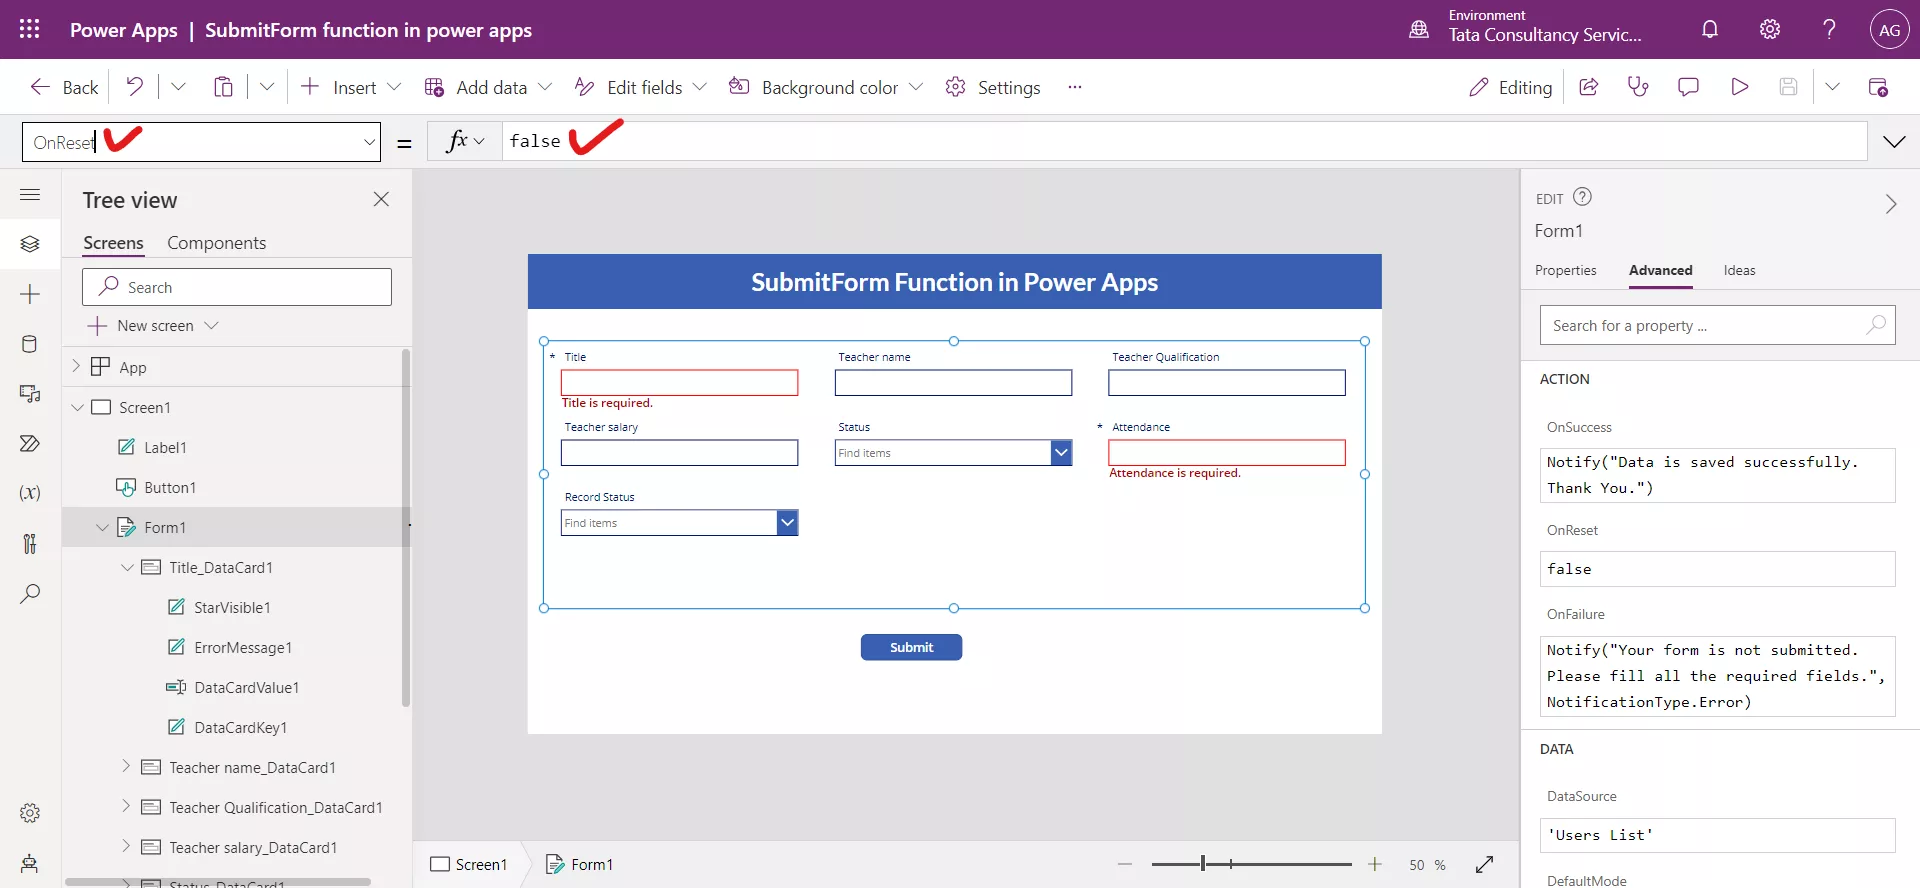Collapse the Form1 tree node
1920x888 pixels.
tap(102, 527)
